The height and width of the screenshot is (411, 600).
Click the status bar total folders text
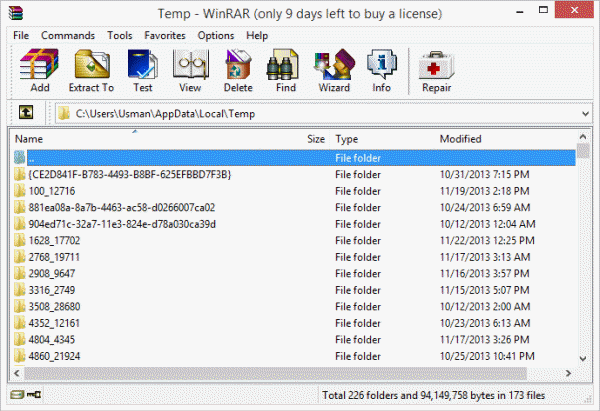434,395
